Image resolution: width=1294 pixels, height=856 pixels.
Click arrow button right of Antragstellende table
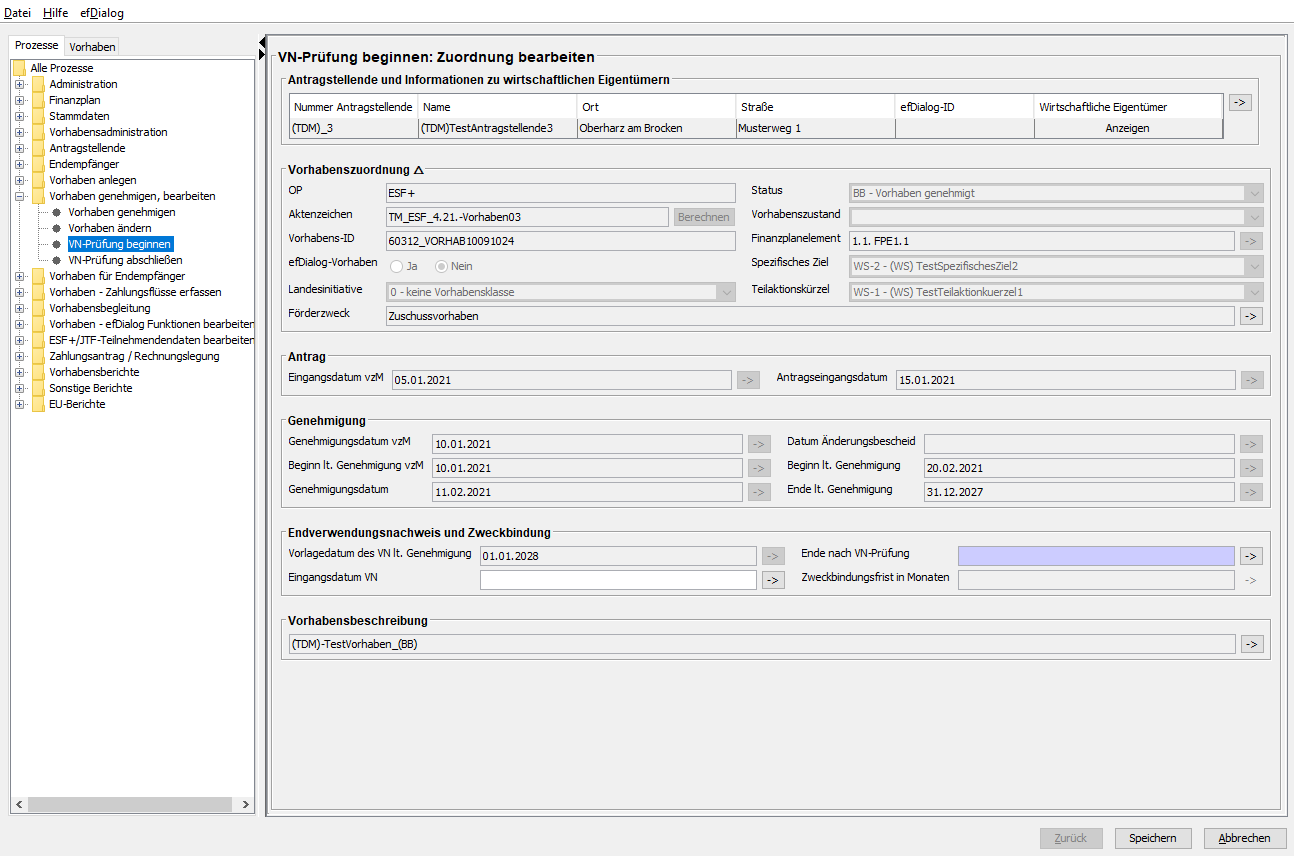(x=1239, y=103)
